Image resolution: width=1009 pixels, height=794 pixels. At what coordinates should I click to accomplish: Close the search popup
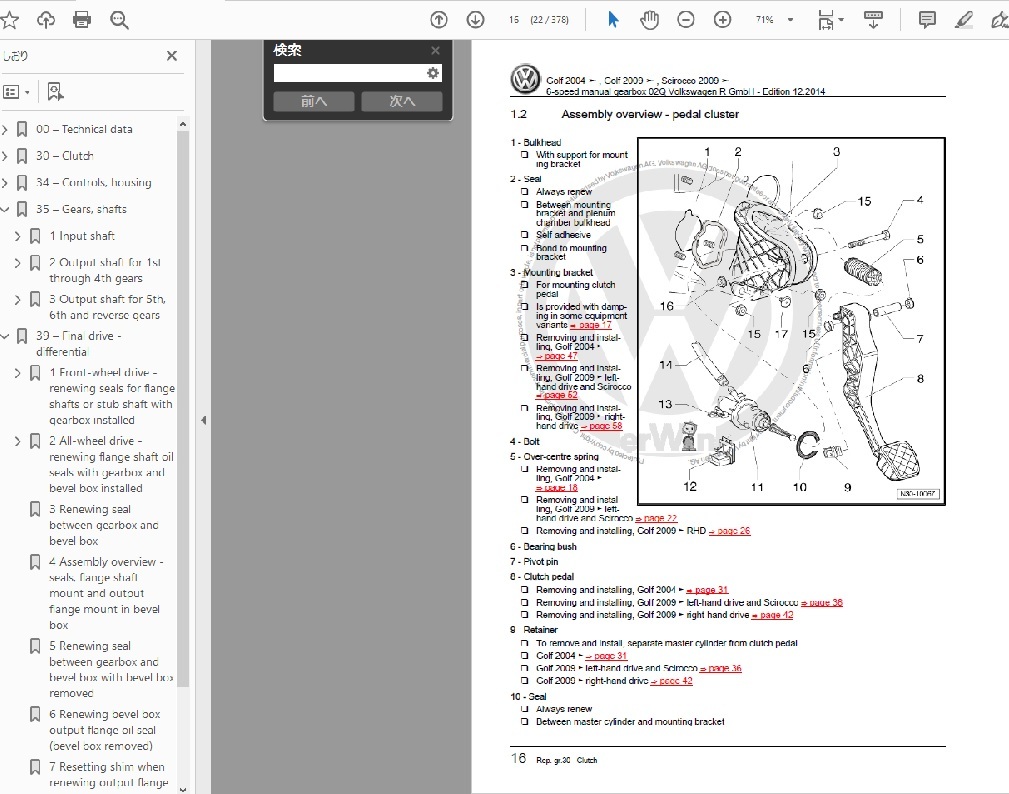point(436,50)
